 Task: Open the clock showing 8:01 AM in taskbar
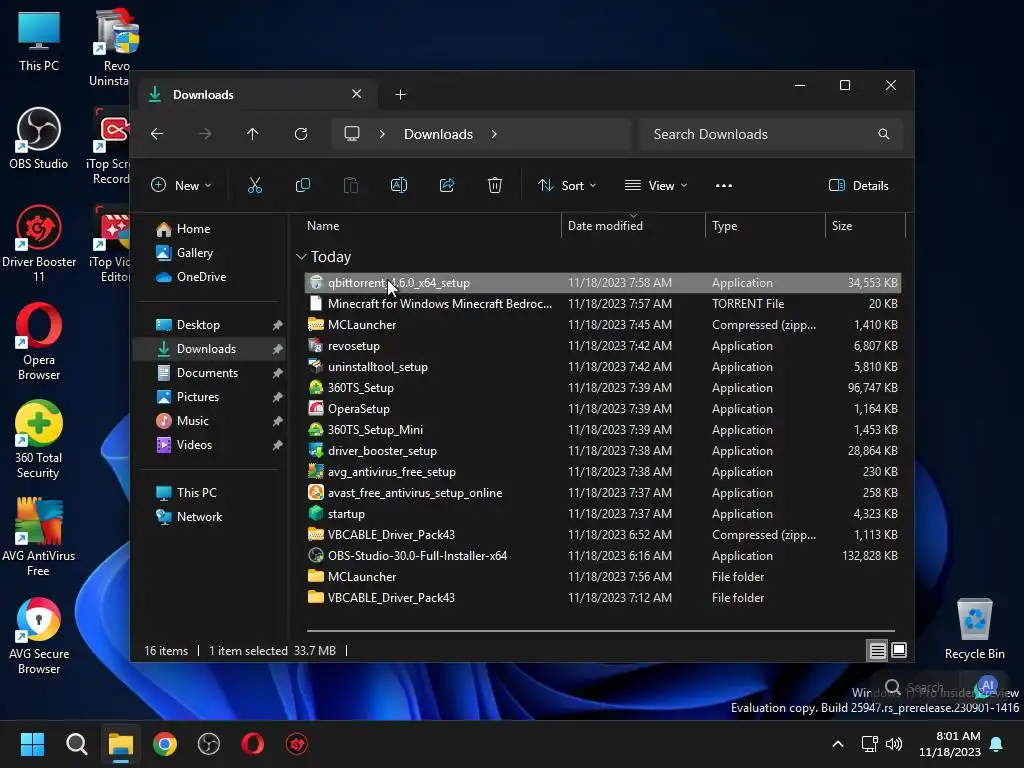click(950, 744)
